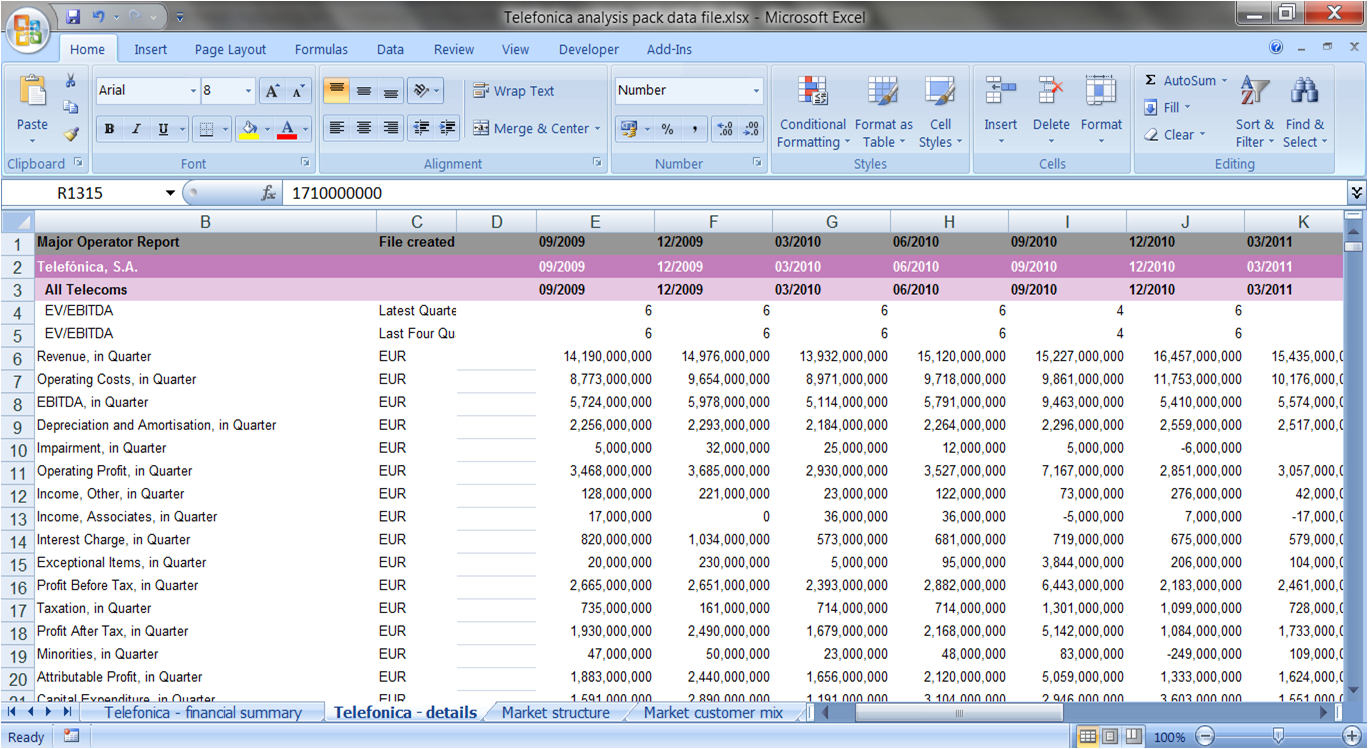This screenshot has width=1368, height=749.
Task: Click the formula bar value 1710000000
Action: 337,193
